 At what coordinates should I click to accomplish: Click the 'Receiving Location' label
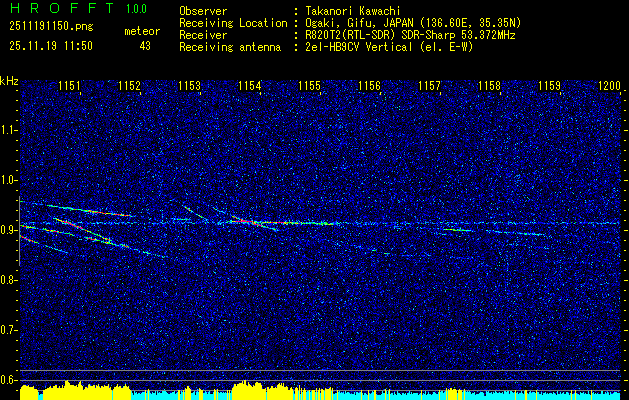[233, 23]
